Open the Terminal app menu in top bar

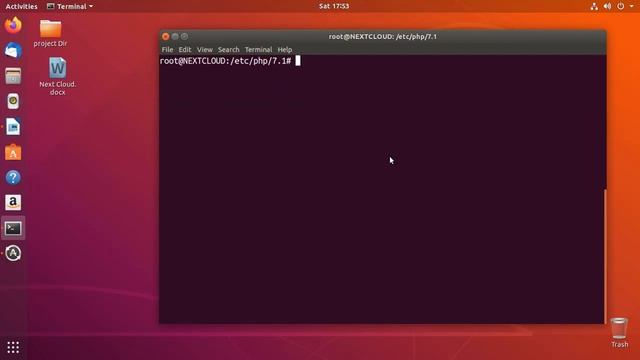pos(70,6)
